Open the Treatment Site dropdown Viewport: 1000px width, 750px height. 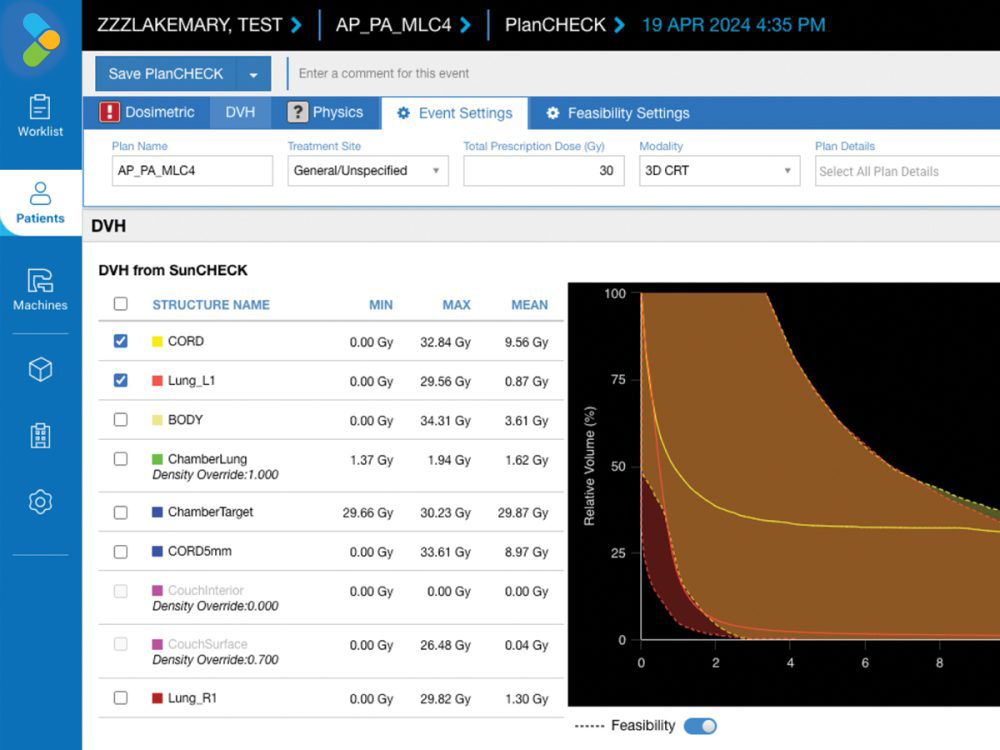tap(368, 171)
